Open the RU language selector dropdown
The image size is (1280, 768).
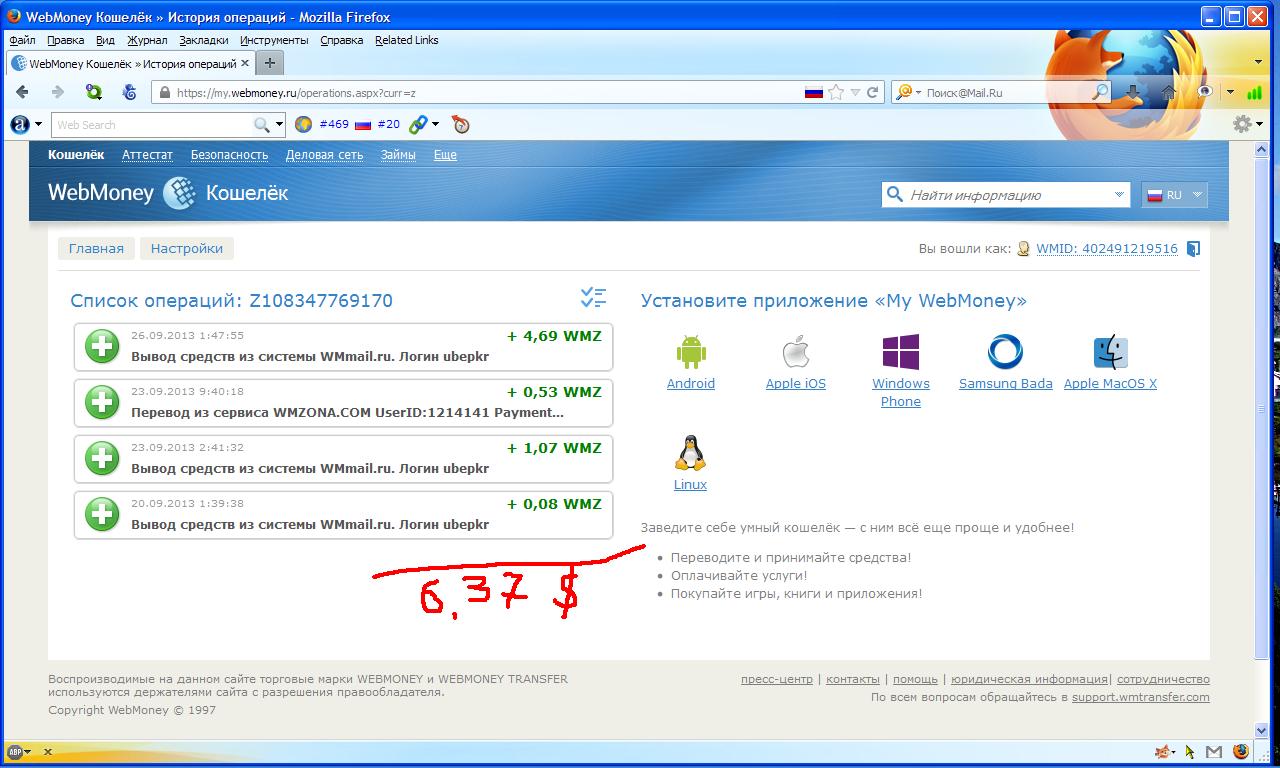click(1175, 195)
